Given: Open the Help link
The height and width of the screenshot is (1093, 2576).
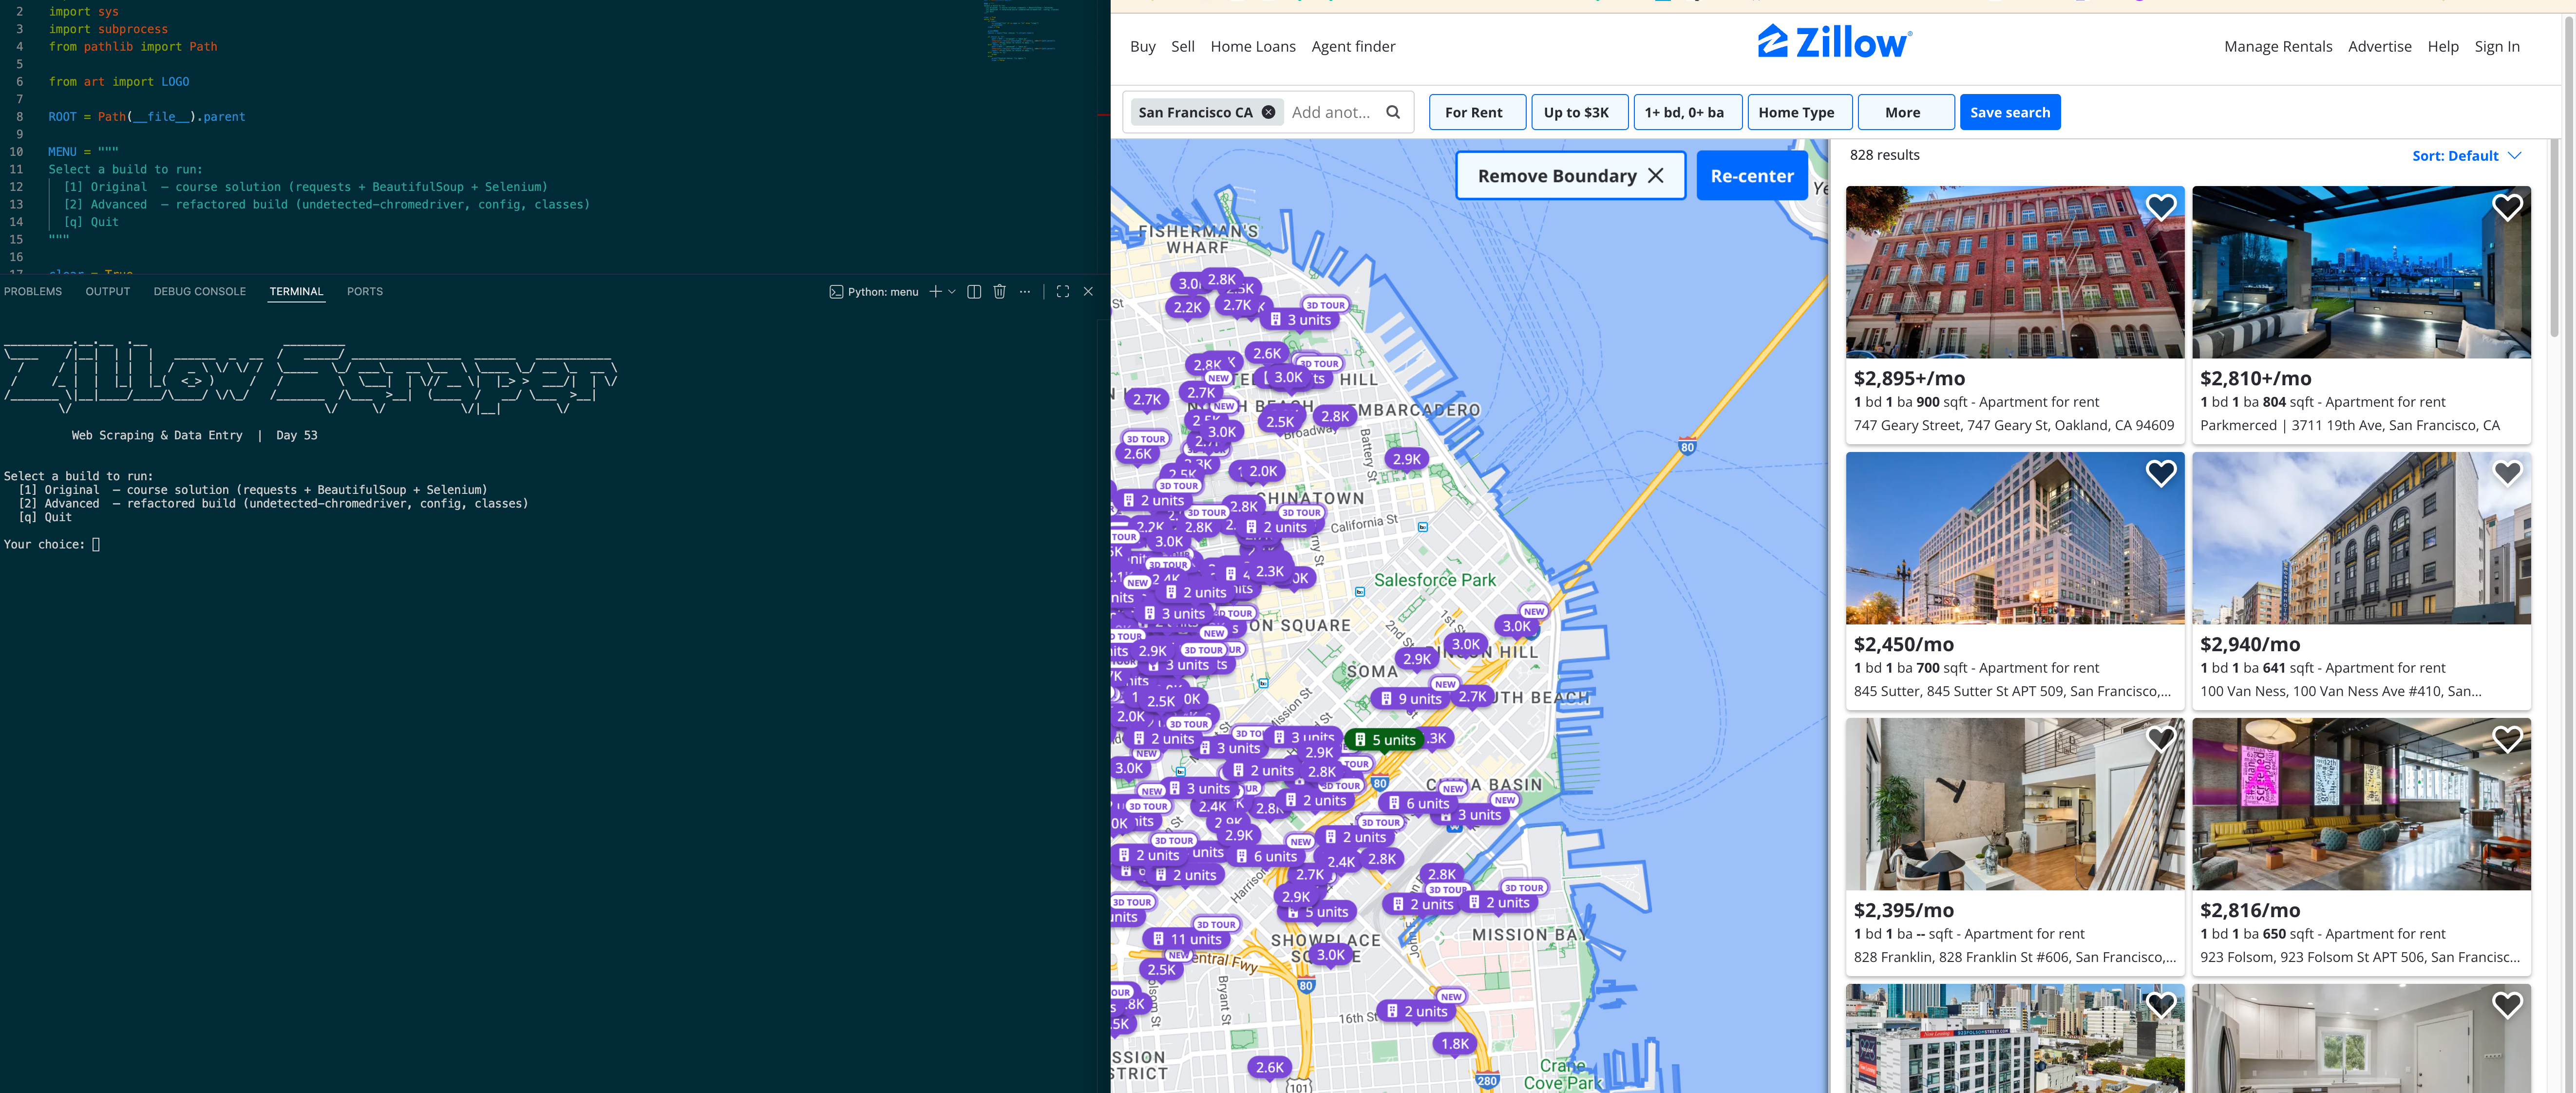Looking at the screenshot, I should point(2442,46).
